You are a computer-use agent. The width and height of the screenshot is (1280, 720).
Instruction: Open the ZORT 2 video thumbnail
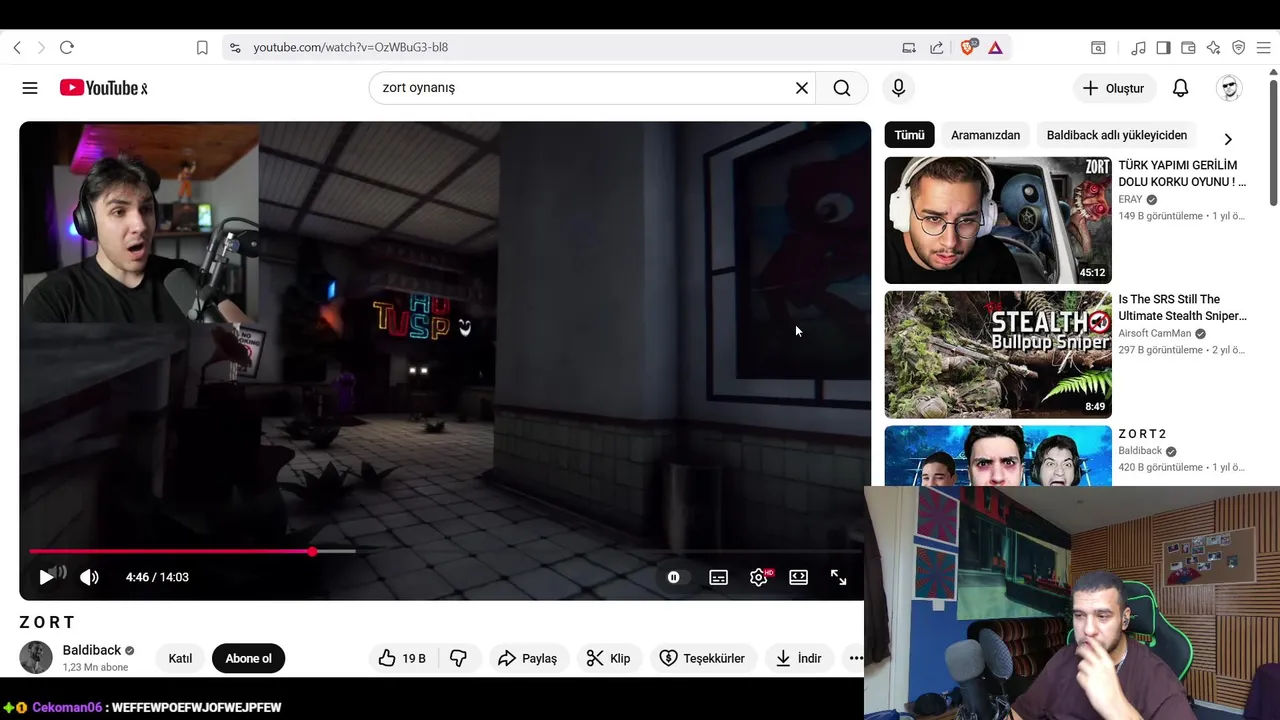pyautogui.click(x=998, y=456)
